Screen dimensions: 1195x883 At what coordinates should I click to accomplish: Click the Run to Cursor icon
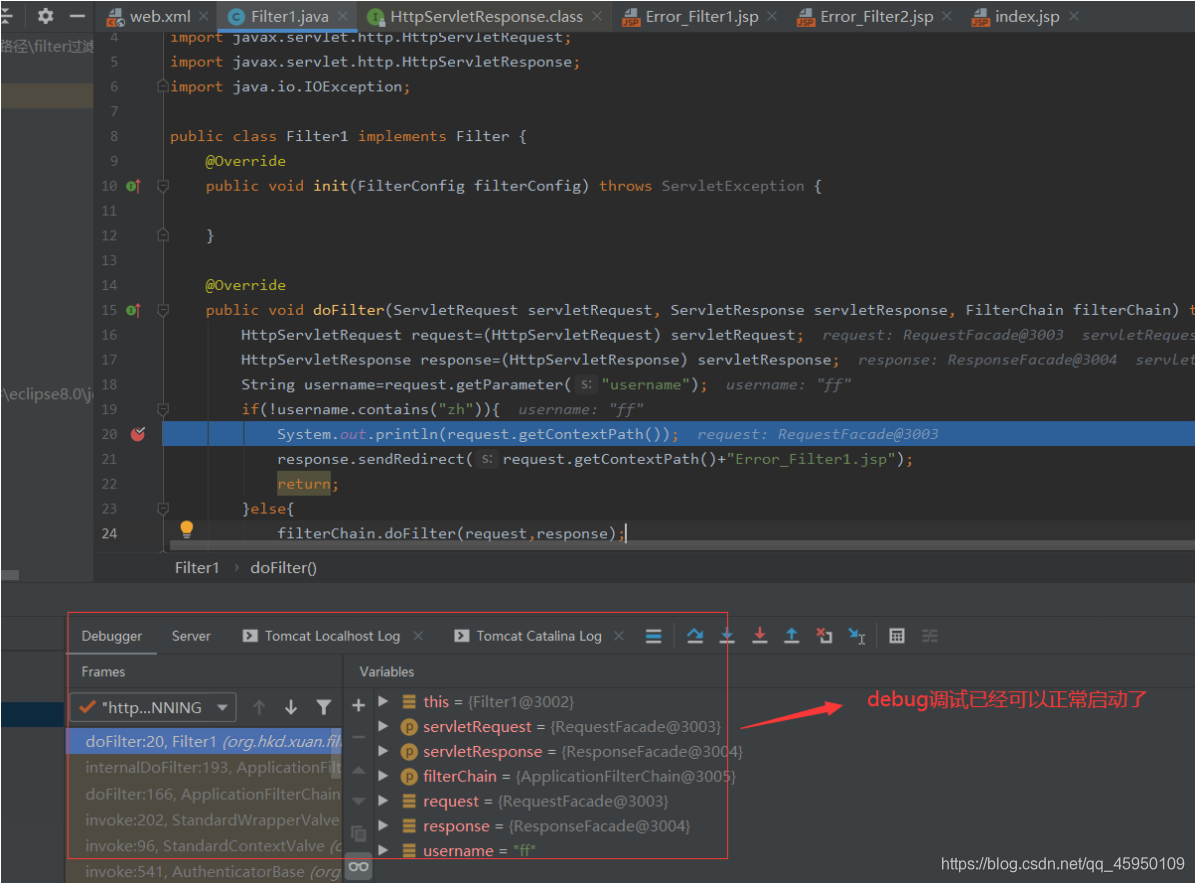coord(858,636)
